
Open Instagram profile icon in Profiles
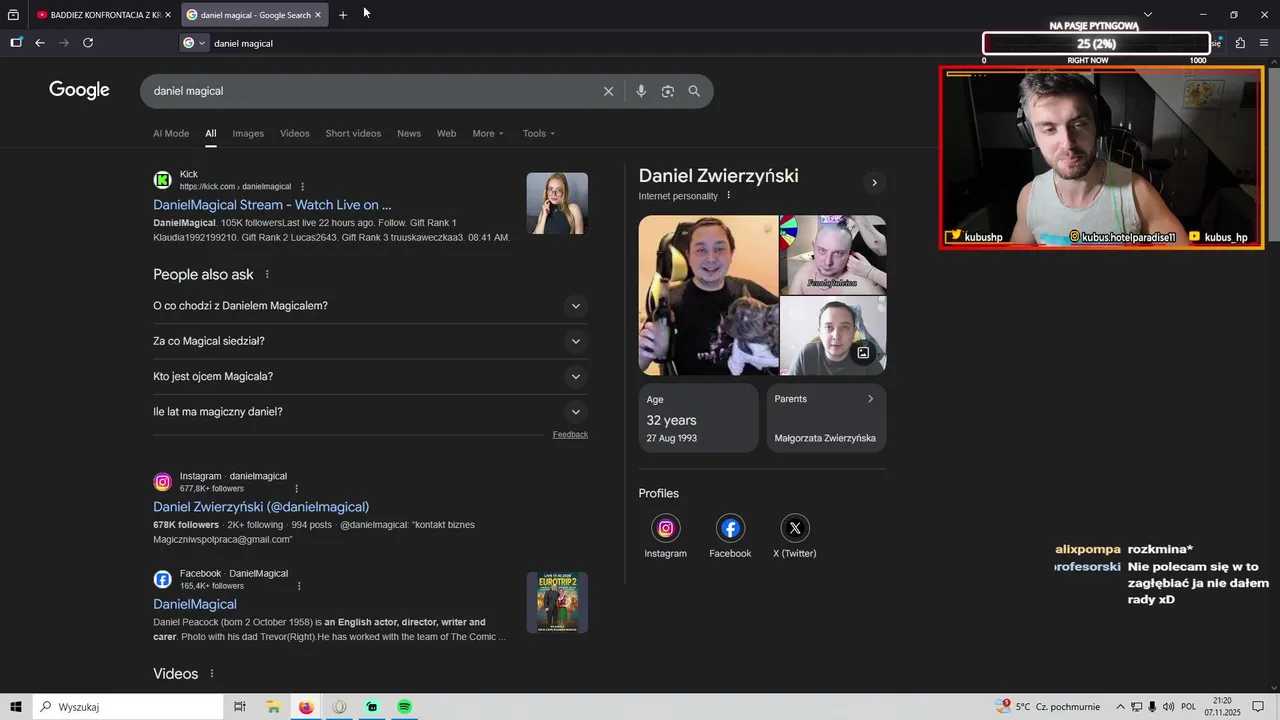tap(666, 528)
